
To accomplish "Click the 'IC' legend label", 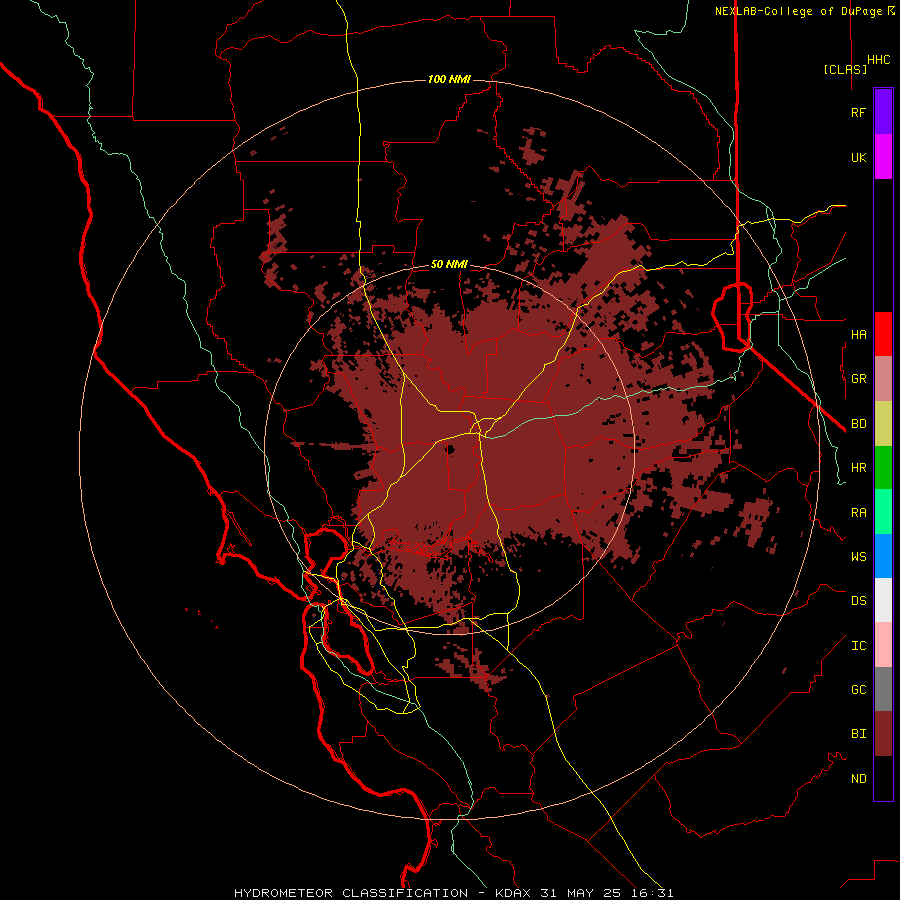I will click(858, 646).
